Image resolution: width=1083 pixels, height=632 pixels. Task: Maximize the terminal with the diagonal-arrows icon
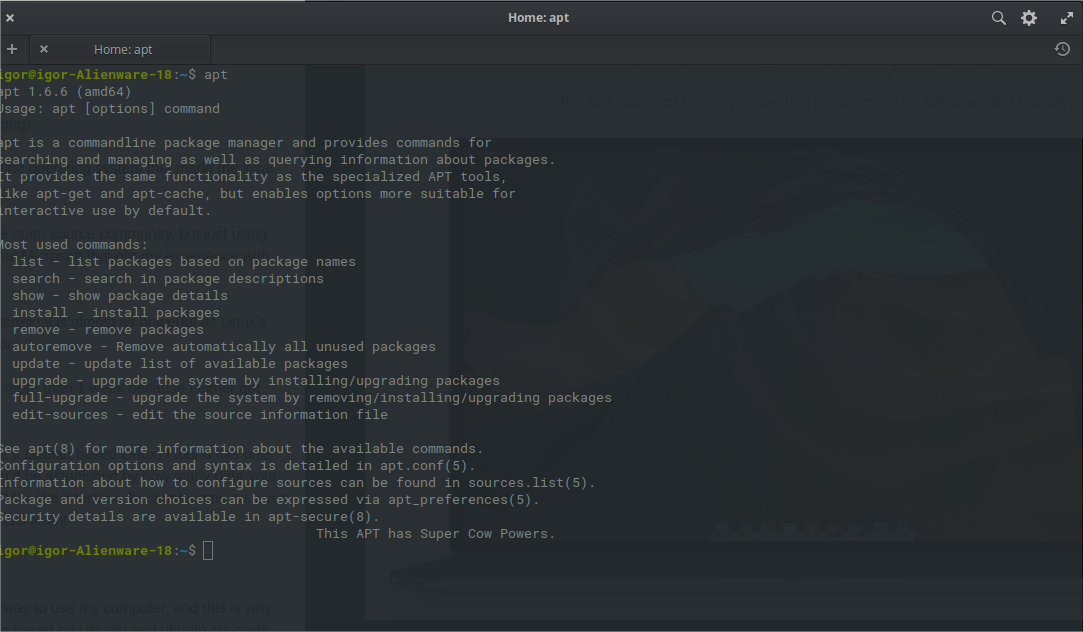pos(1066,18)
